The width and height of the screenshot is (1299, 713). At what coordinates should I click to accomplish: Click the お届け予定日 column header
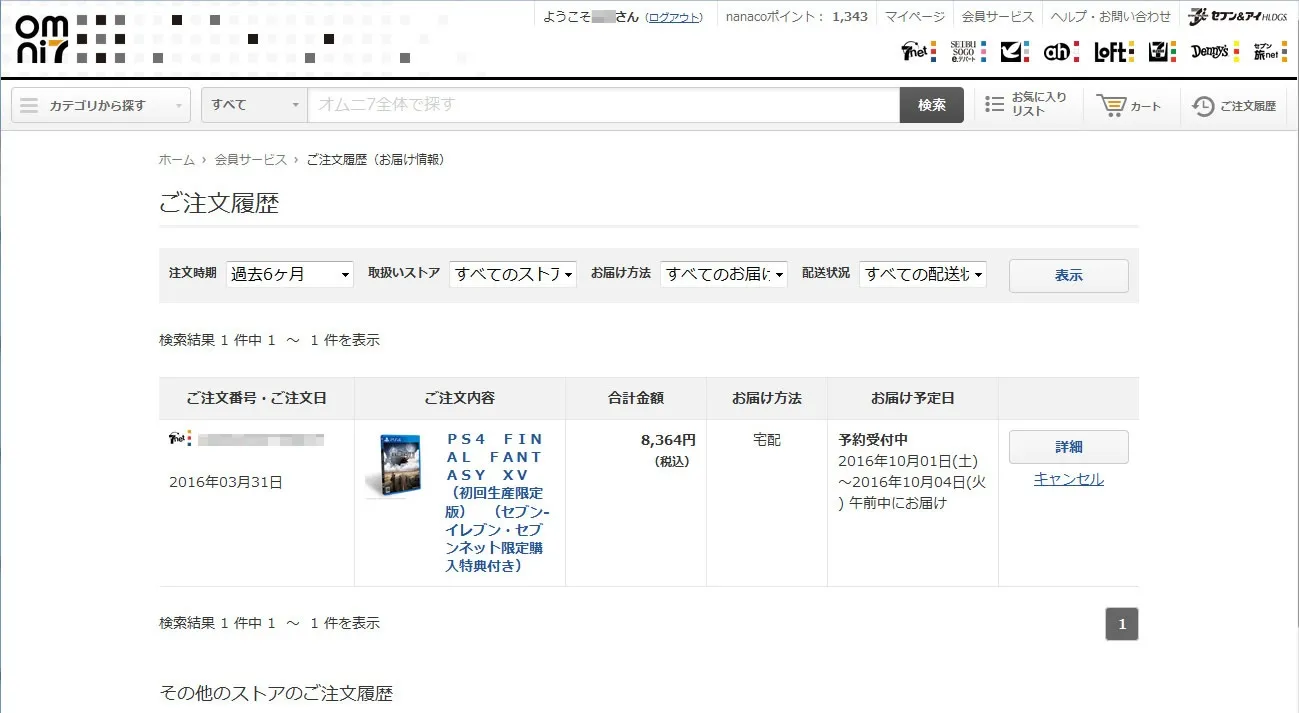point(913,398)
